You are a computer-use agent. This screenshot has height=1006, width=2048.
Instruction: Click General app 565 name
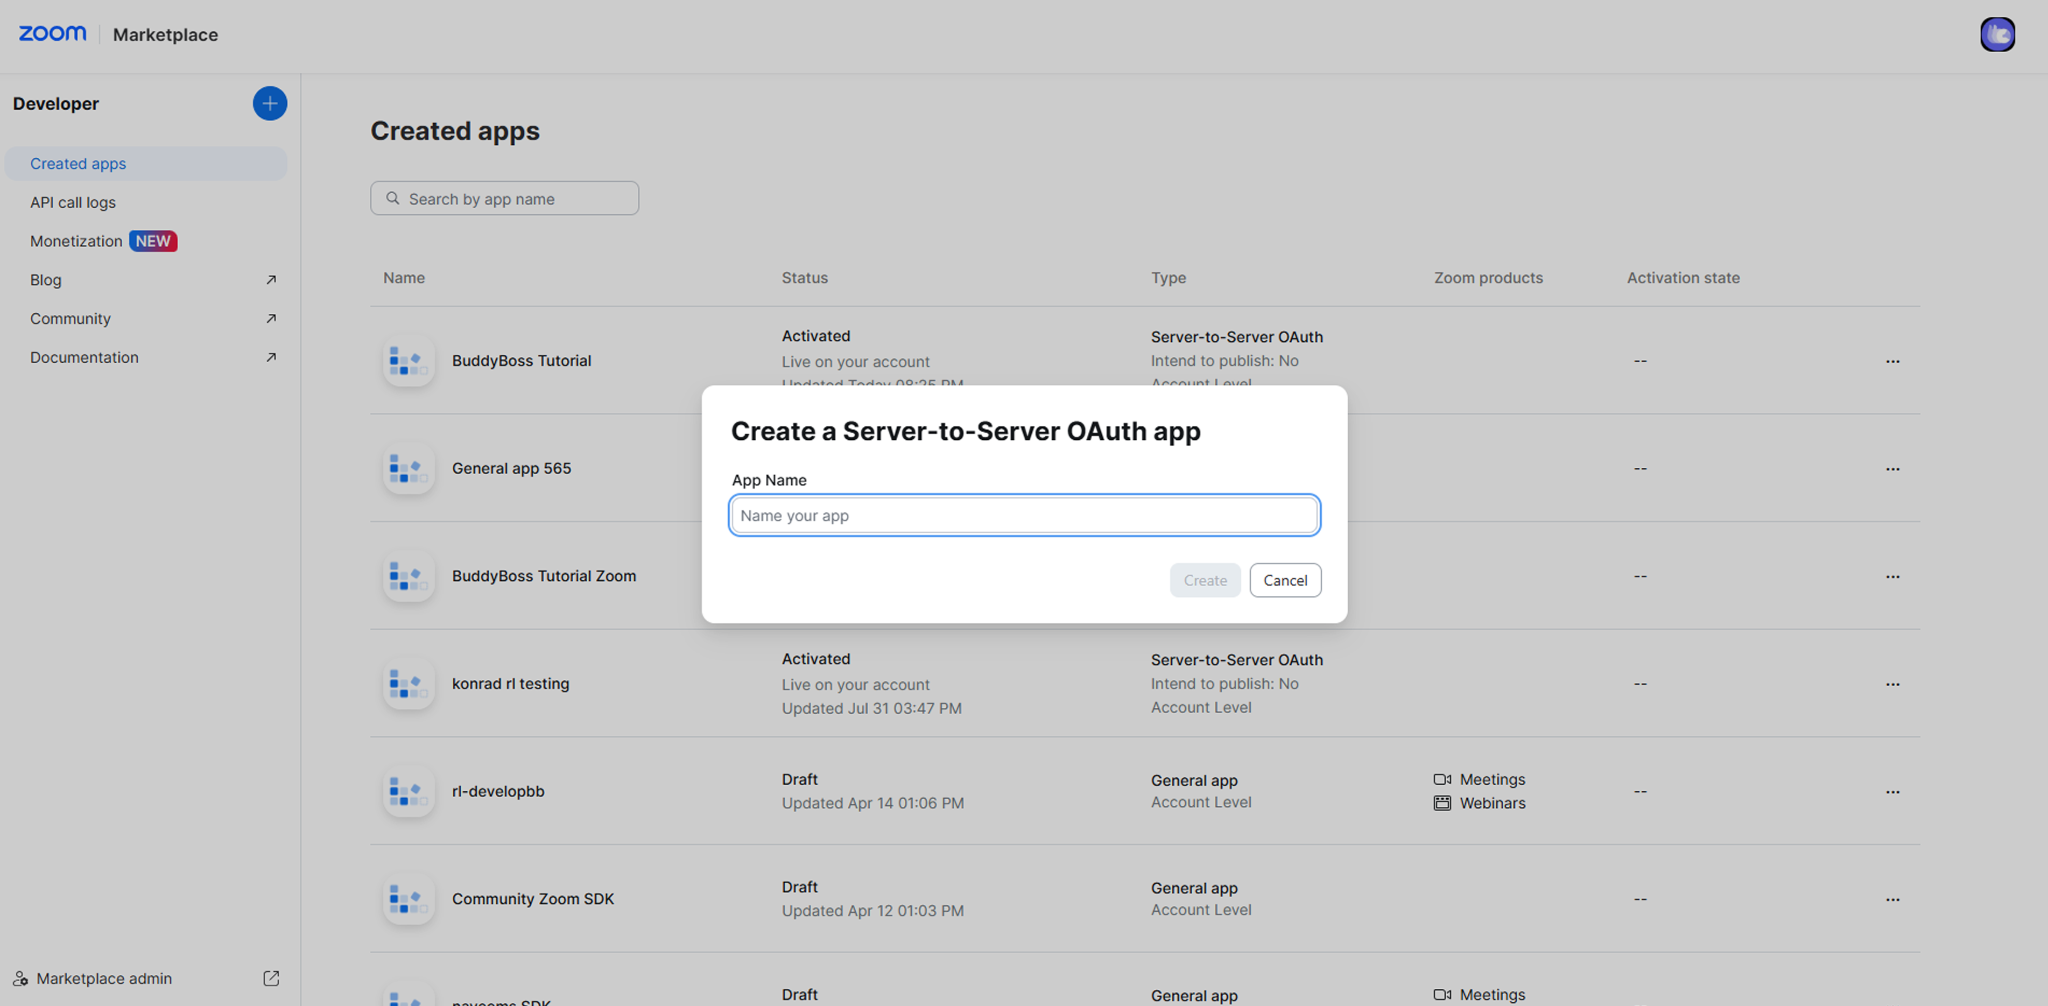511,468
